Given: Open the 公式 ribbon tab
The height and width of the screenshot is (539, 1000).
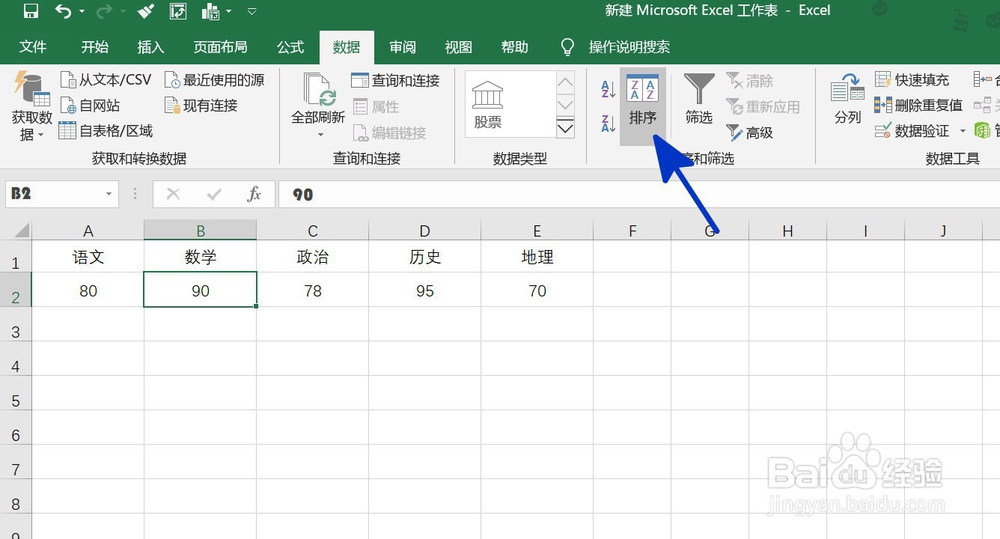Looking at the screenshot, I should (x=290, y=47).
